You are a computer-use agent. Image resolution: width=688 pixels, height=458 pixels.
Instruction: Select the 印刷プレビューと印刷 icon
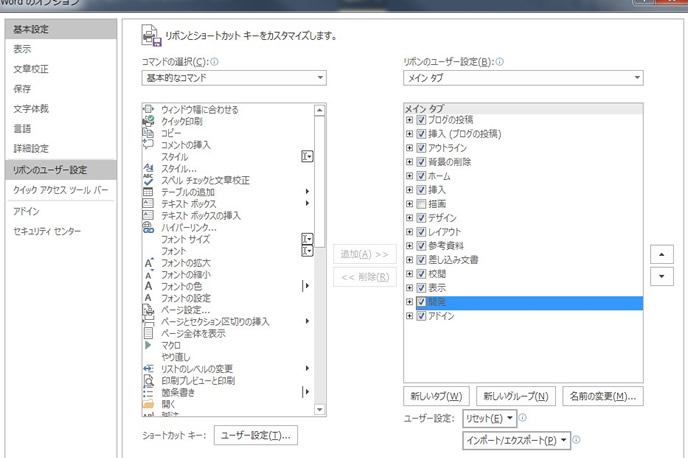click(148, 381)
